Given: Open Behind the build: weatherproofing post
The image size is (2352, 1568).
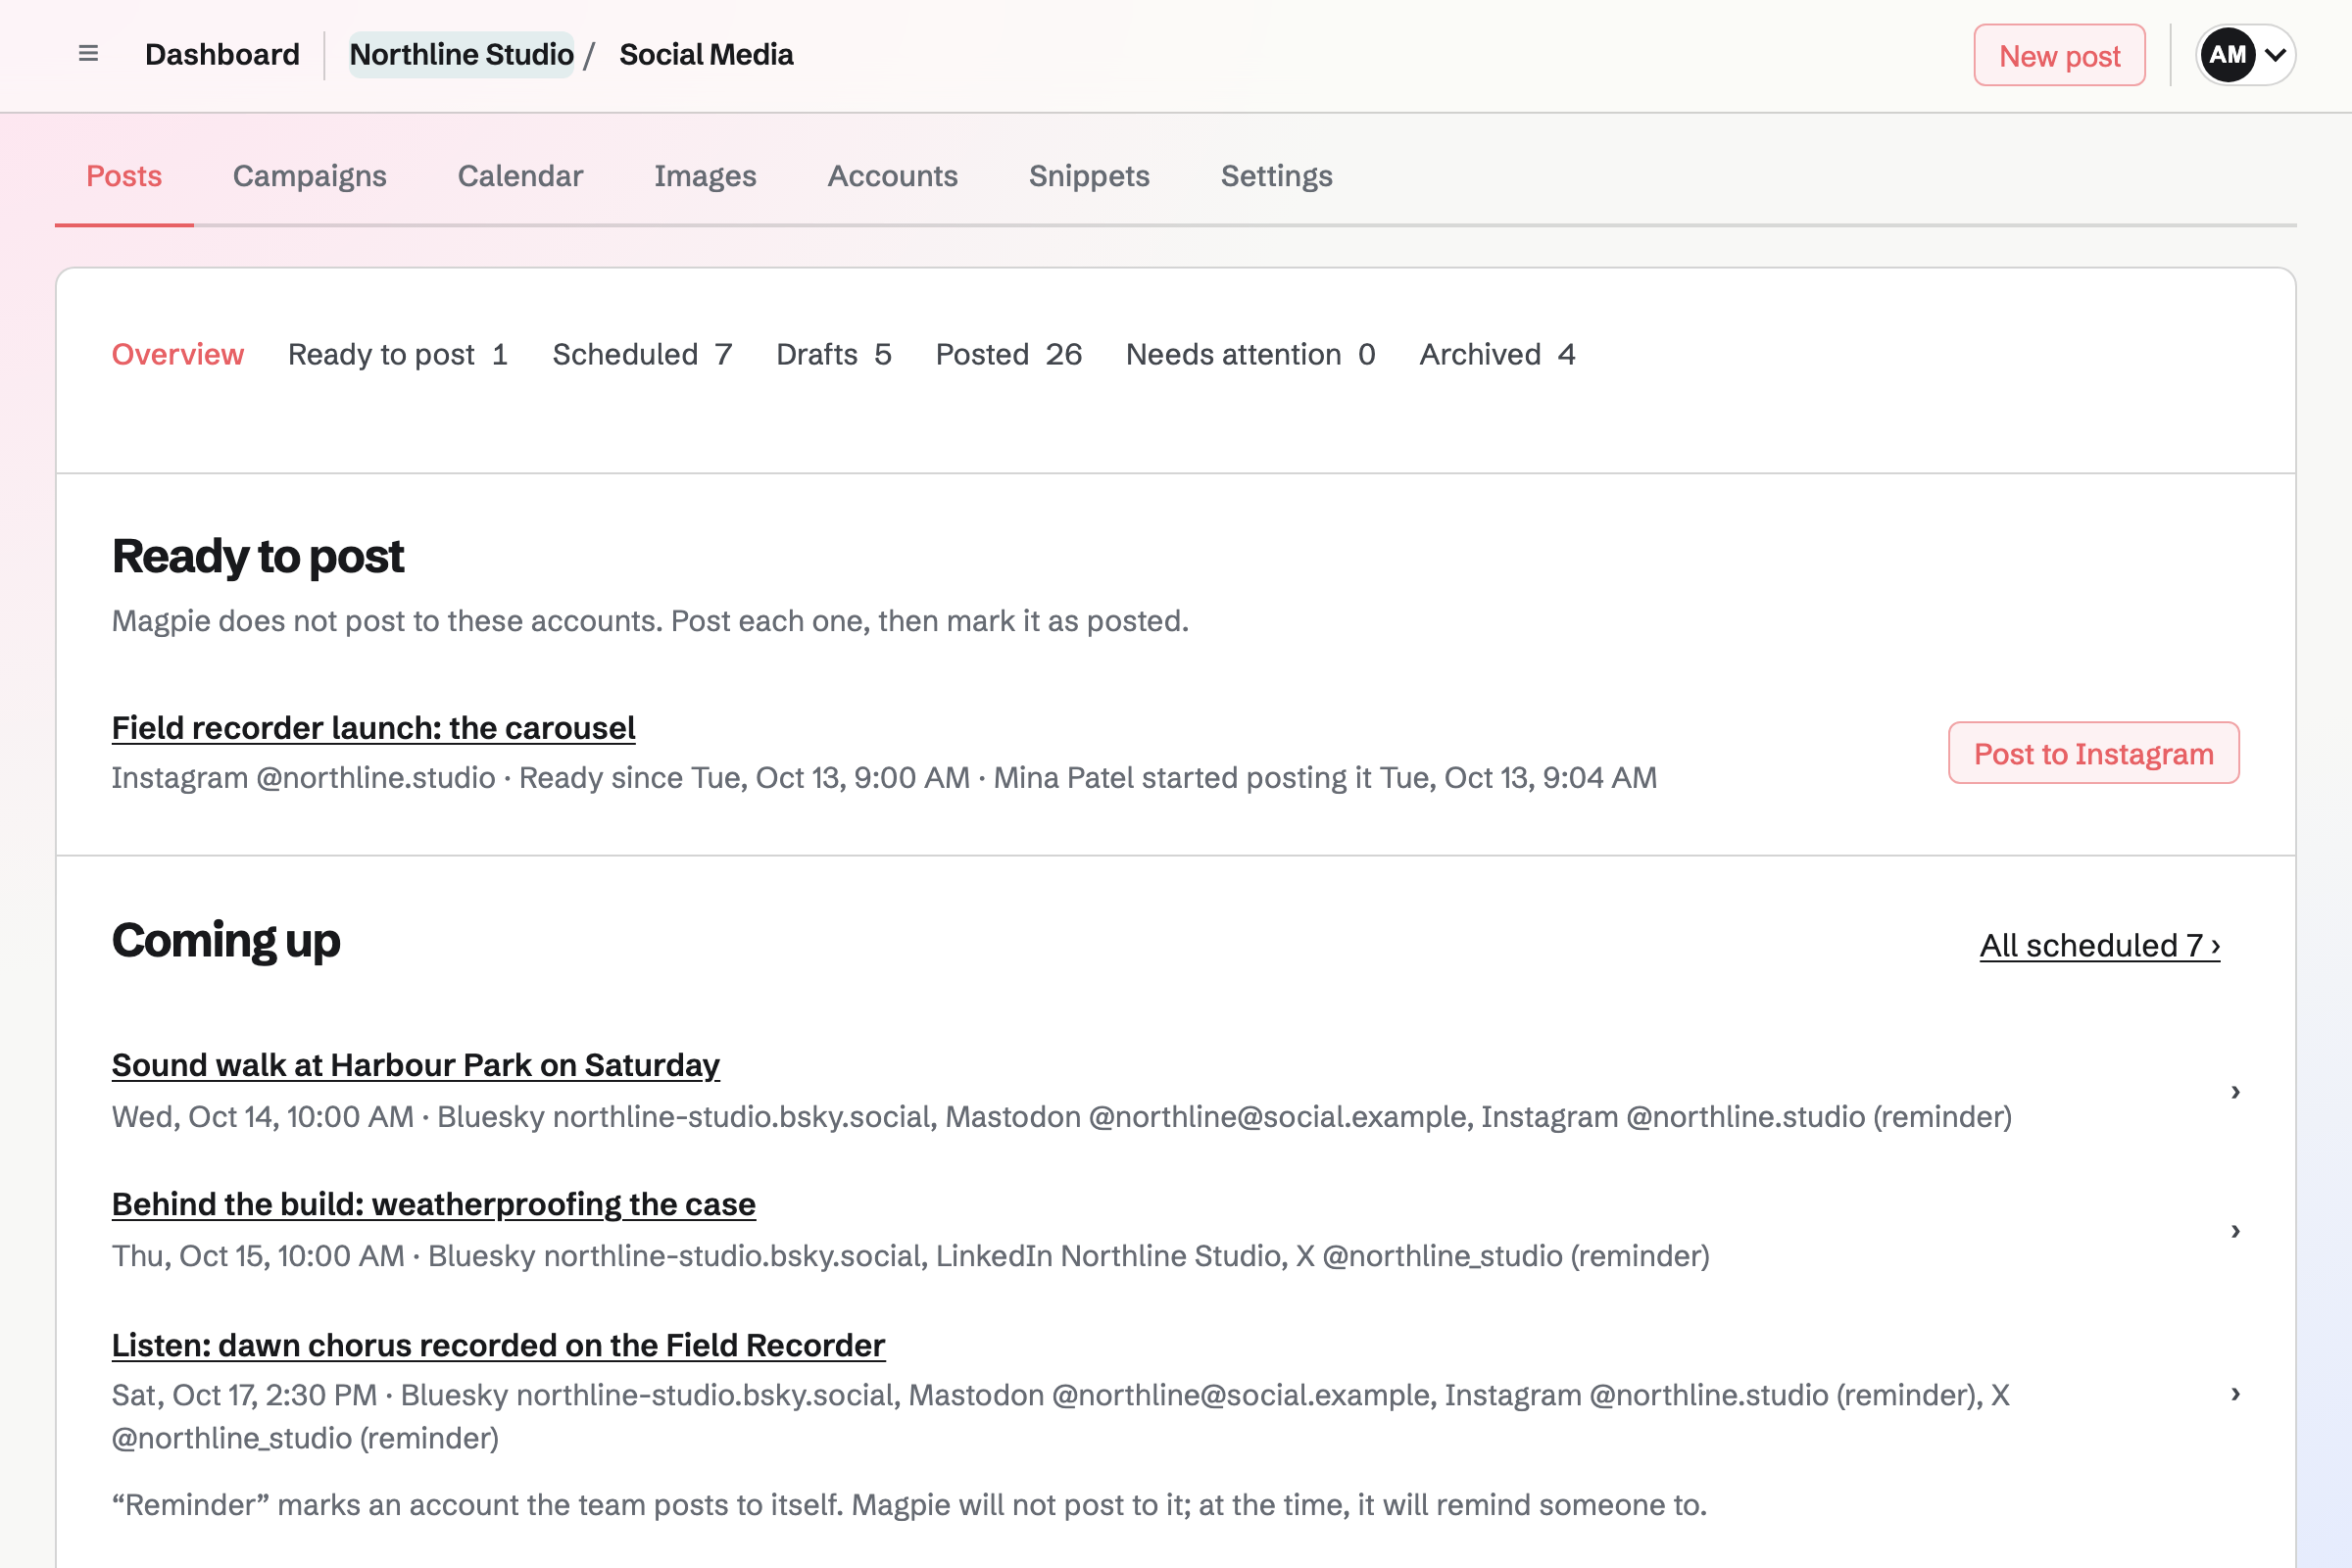Looking at the screenshot, I should 433,1204.
